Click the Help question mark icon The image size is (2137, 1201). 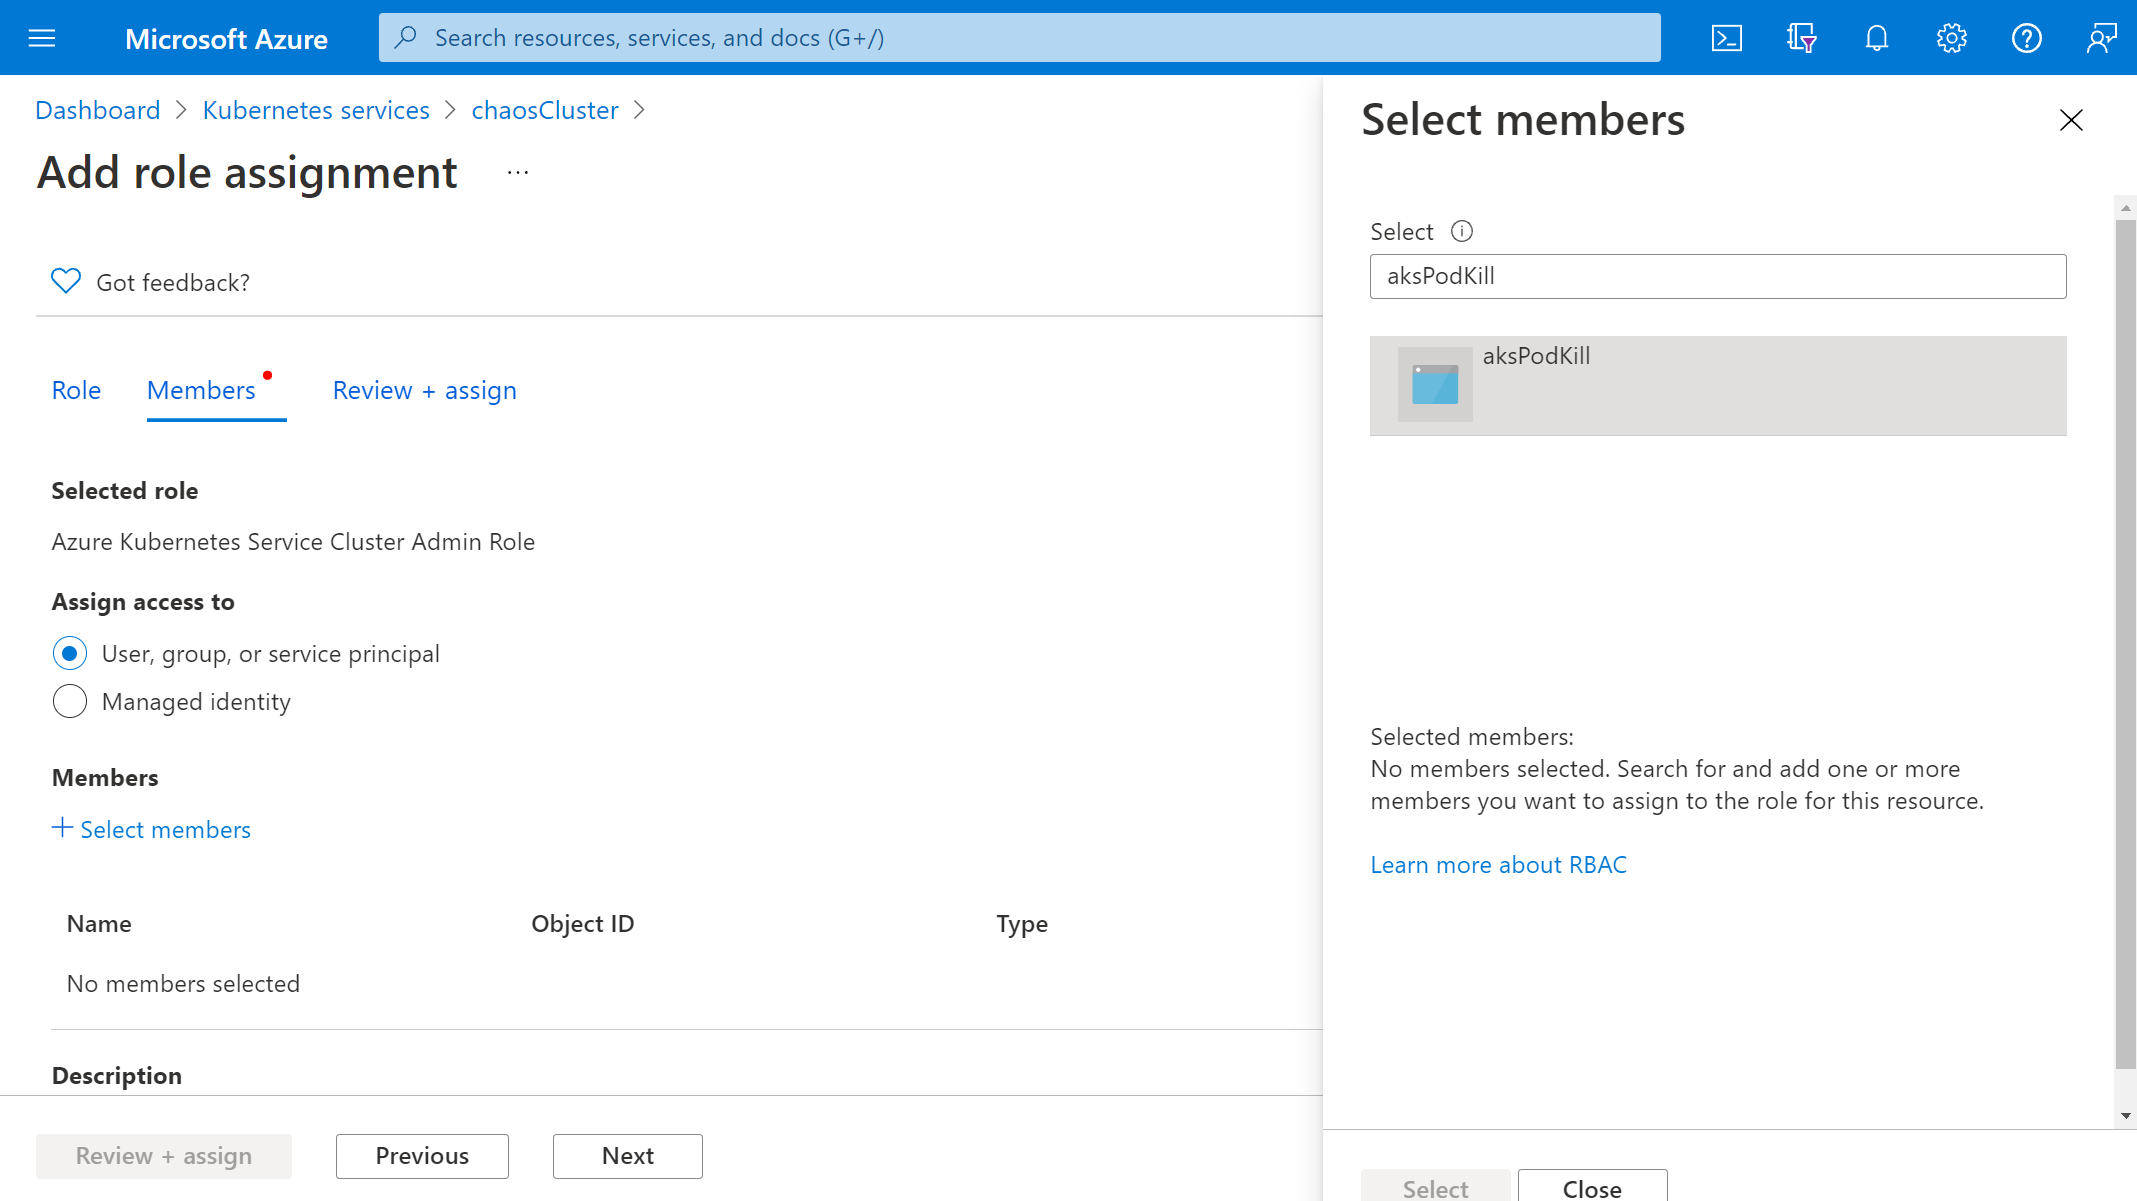[2027, 37]
